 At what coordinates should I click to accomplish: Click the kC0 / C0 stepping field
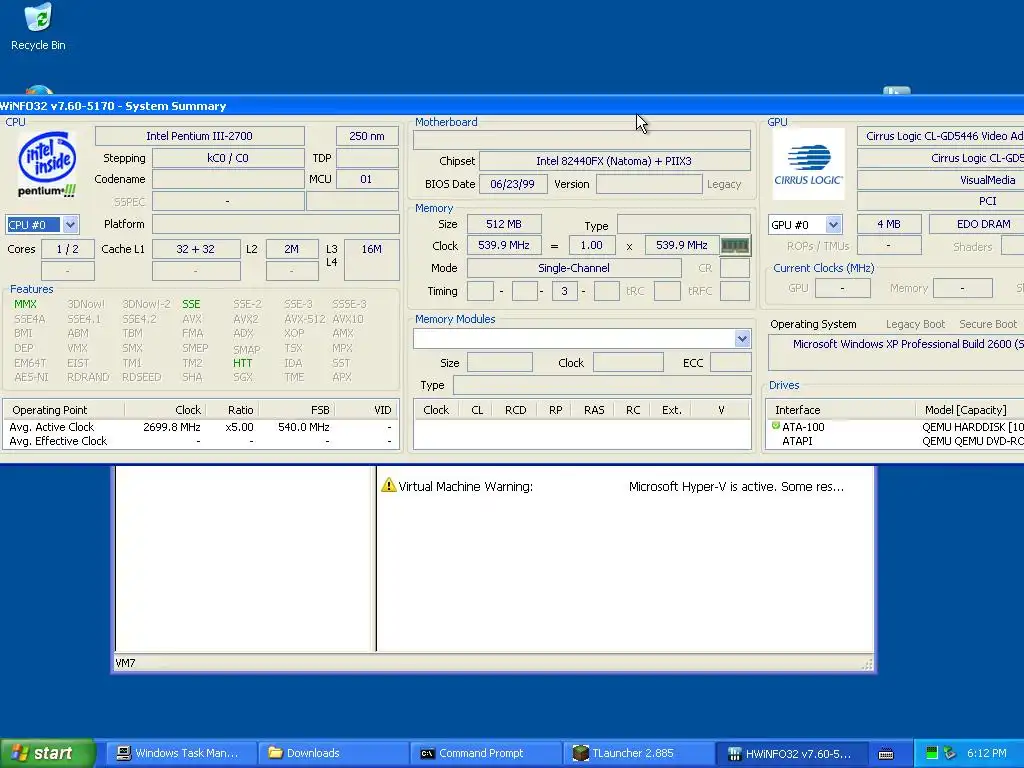coord(228,158)
